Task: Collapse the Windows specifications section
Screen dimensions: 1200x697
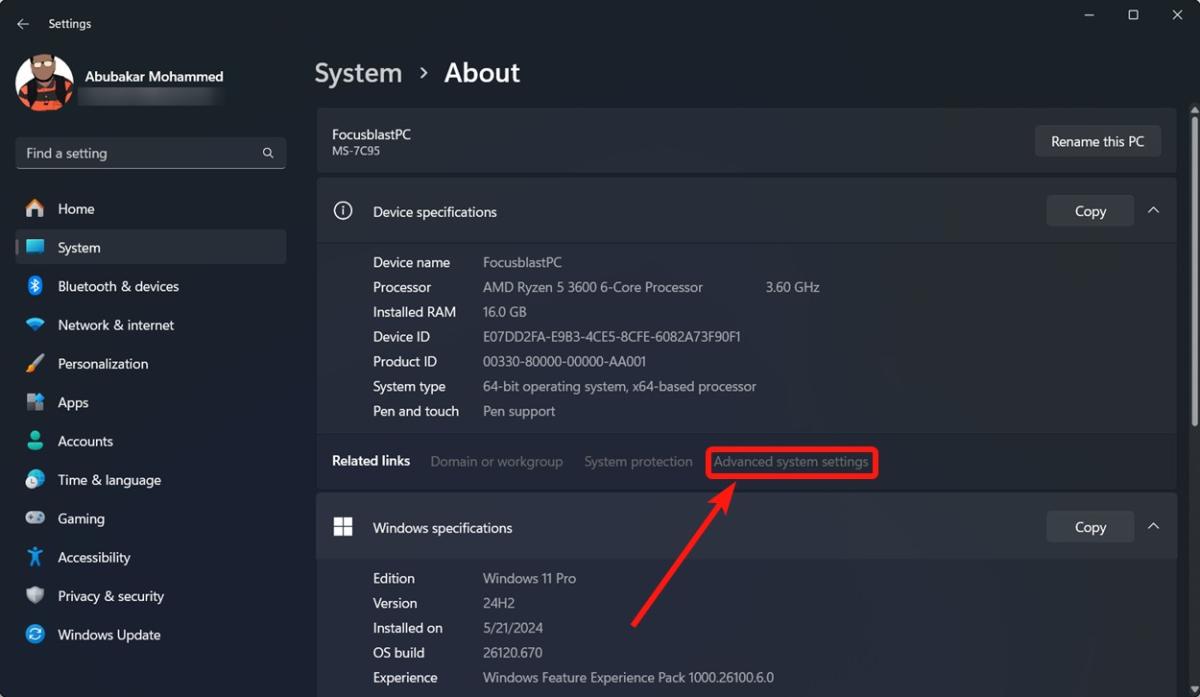Action: (x=1153, y=526)
